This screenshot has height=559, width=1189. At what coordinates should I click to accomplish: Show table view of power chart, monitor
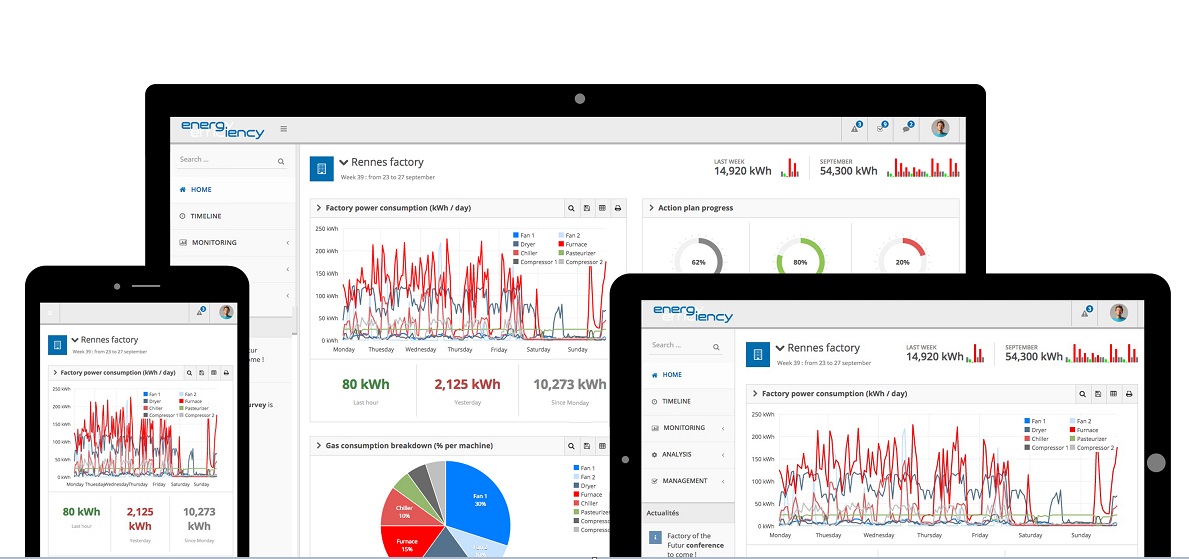(602, 208)
